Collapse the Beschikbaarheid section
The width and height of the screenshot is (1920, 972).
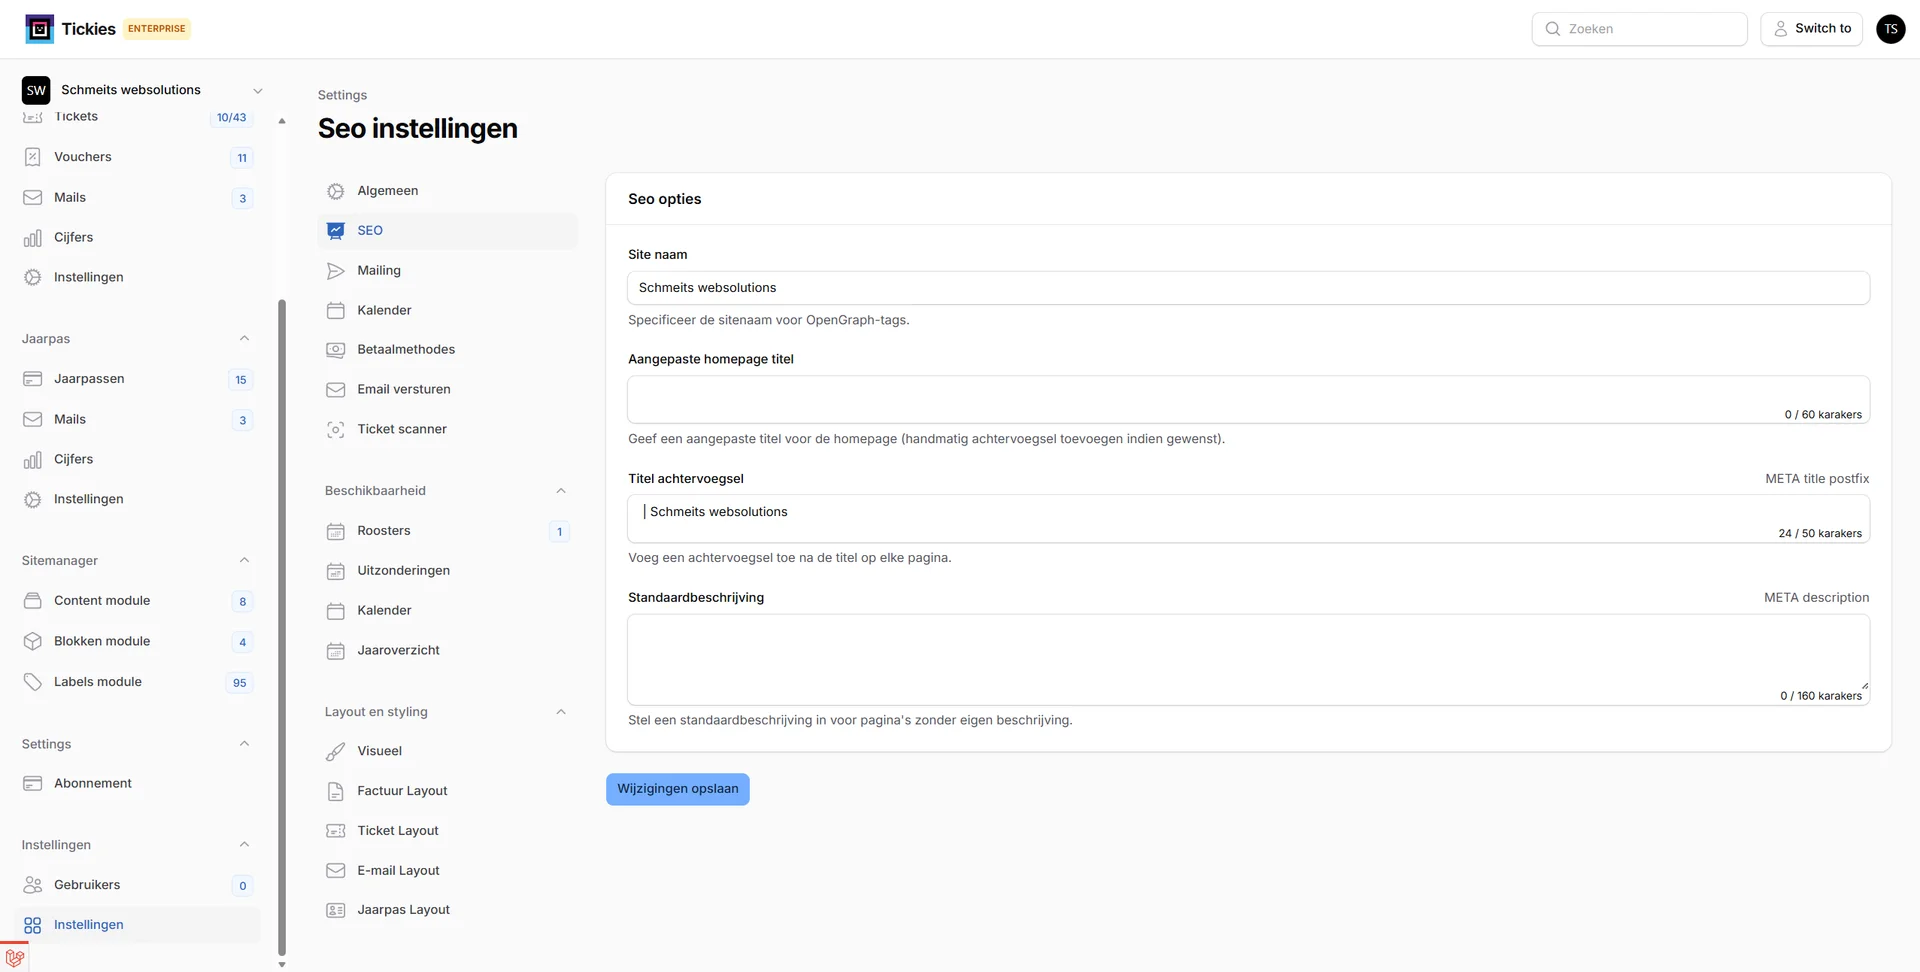coord(560,490)
